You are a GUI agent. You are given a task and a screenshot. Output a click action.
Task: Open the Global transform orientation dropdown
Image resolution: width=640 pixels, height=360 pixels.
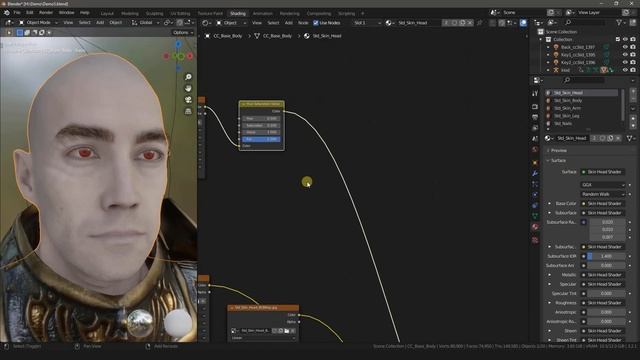(x=146, y=22)
